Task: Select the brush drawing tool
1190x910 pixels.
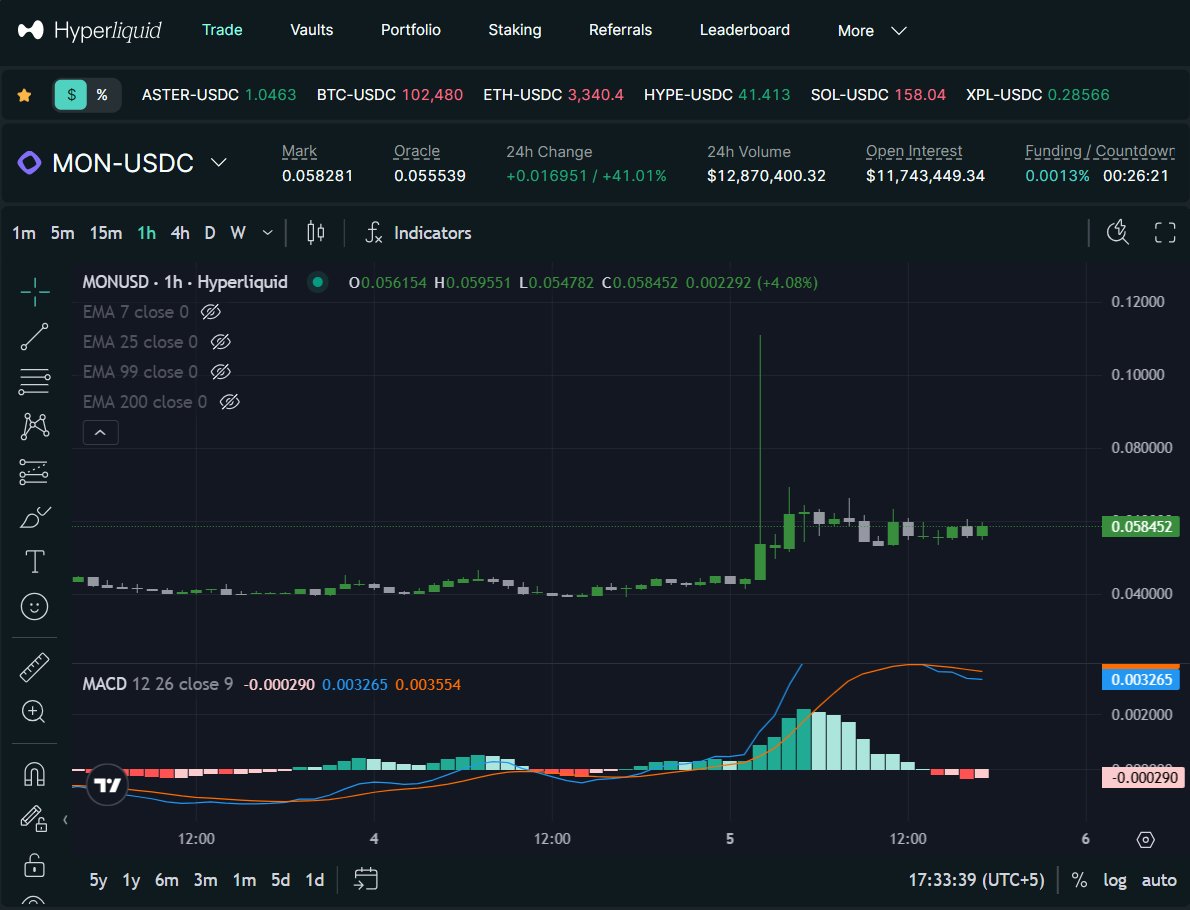Action: click(33, 516)
